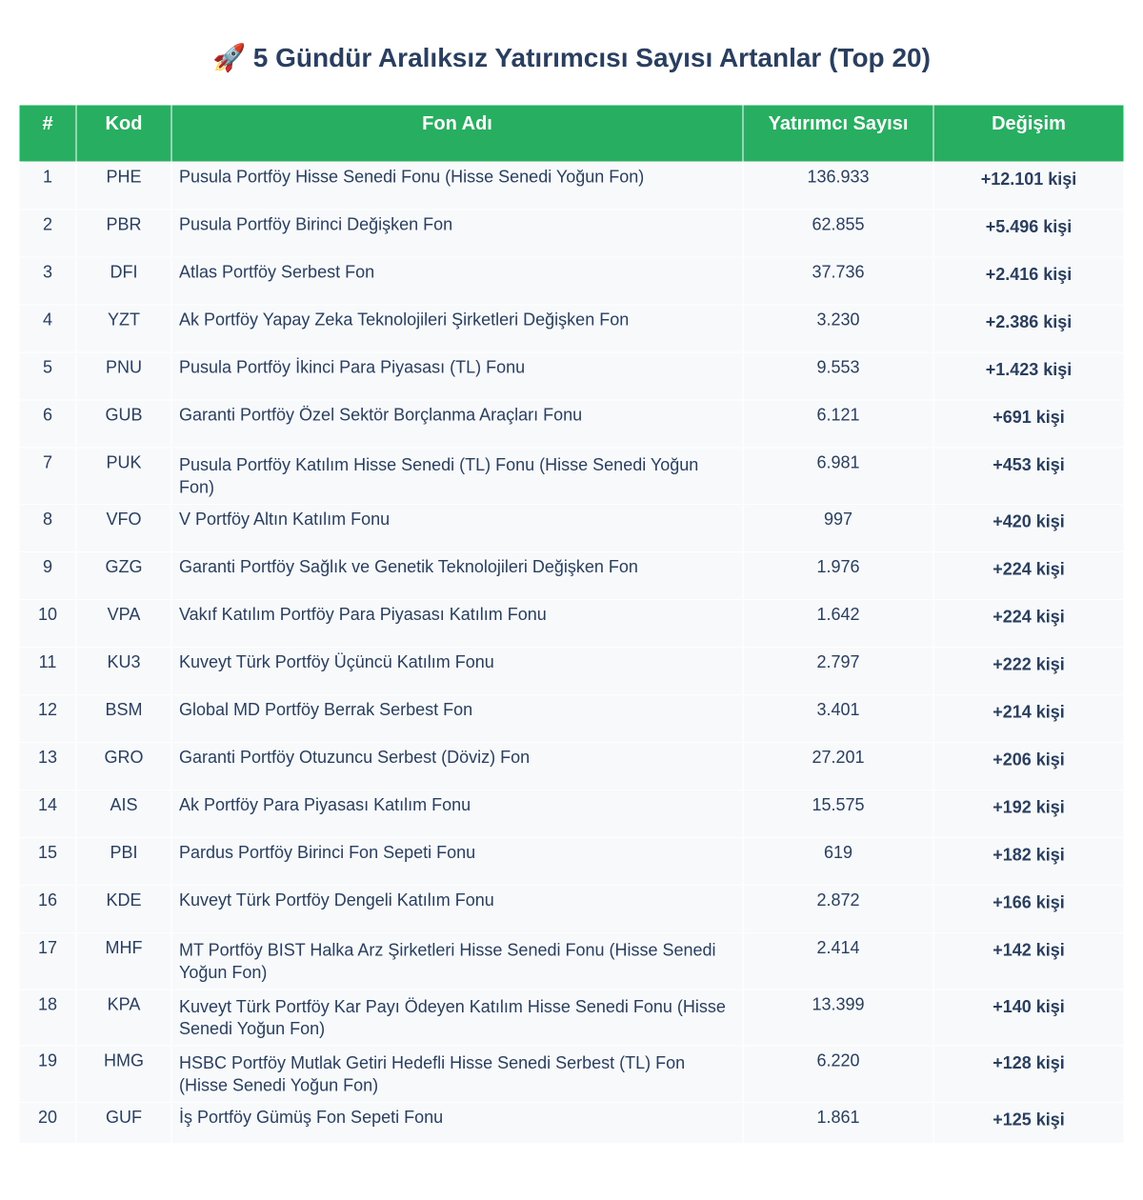
Task: Click the rocket emoji in the title
Action: pos(229,58)
